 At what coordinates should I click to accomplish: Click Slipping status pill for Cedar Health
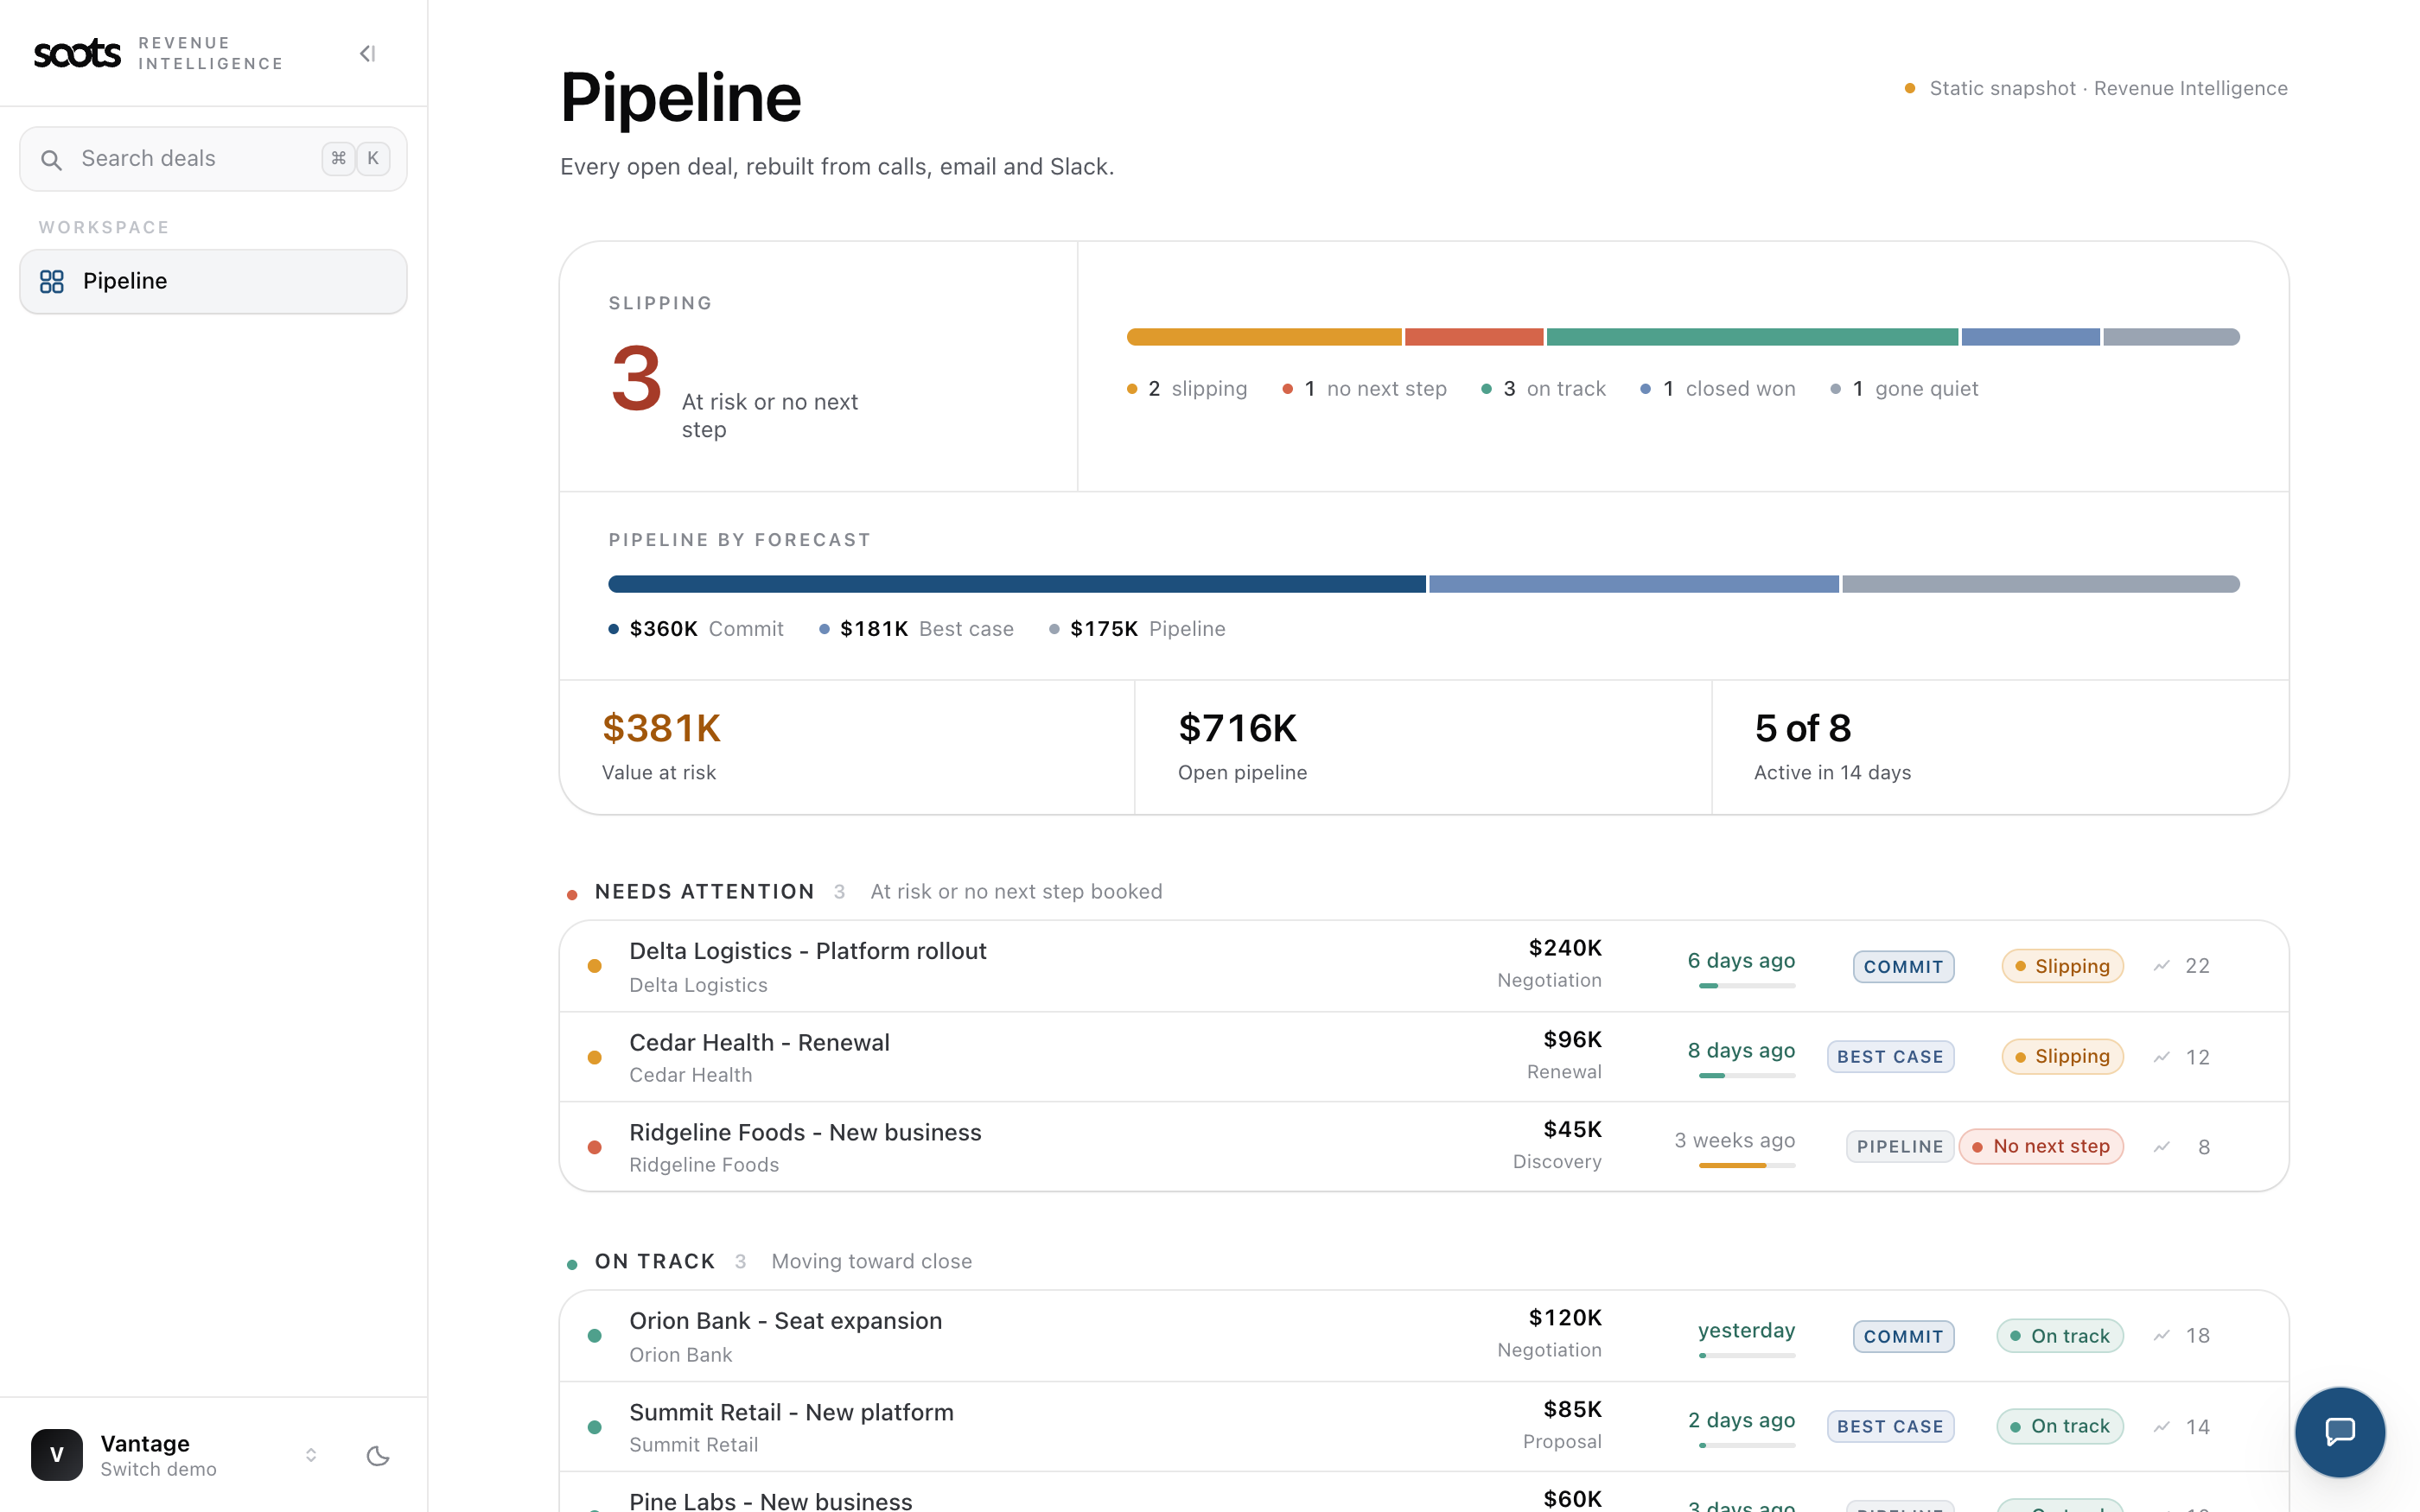2062,1057
